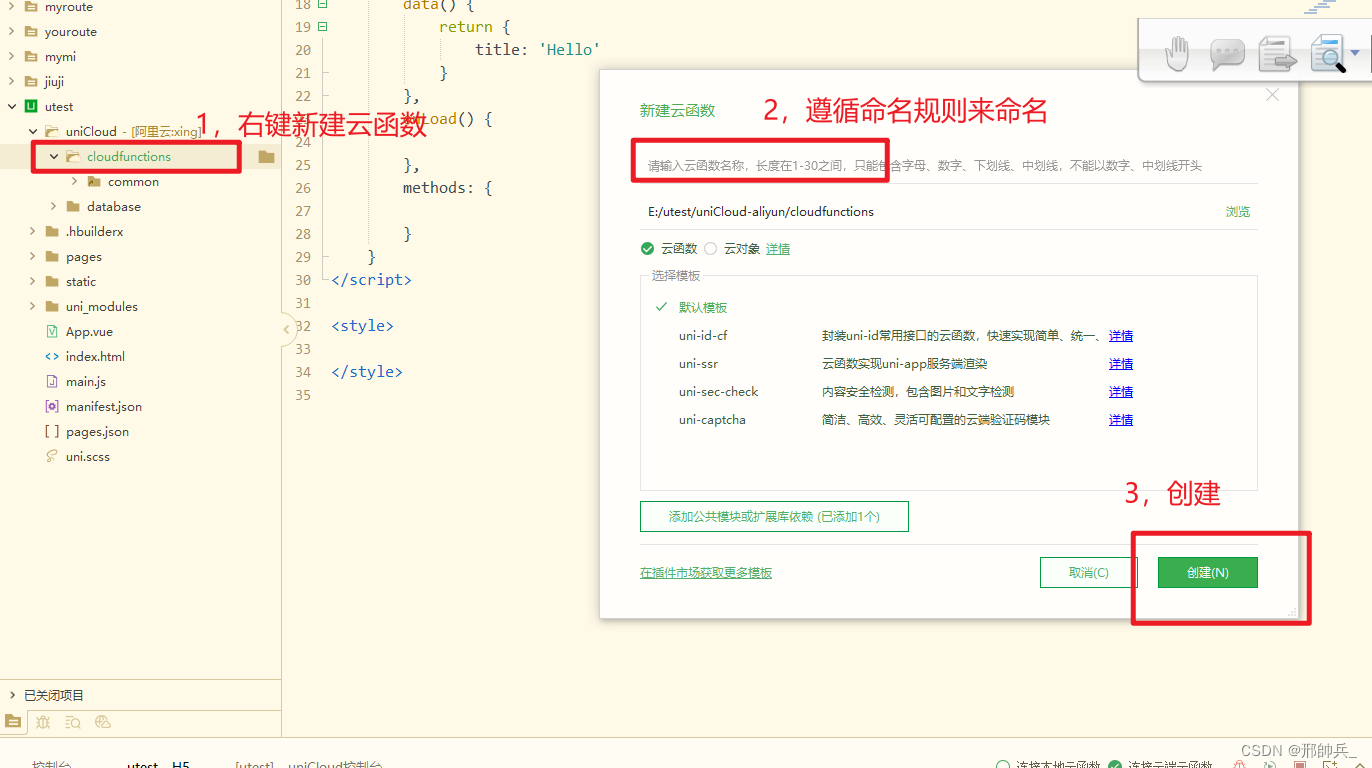Viewport: 1372px width, 768px height.
Task: Expand the .hbuilderx folder
Action: [33, 231]
